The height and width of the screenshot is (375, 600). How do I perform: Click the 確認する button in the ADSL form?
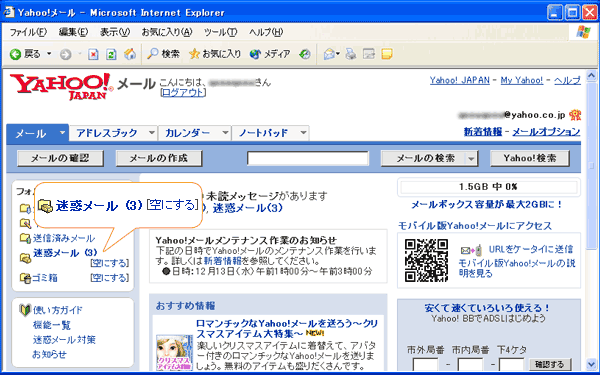(x=550, y=364)
